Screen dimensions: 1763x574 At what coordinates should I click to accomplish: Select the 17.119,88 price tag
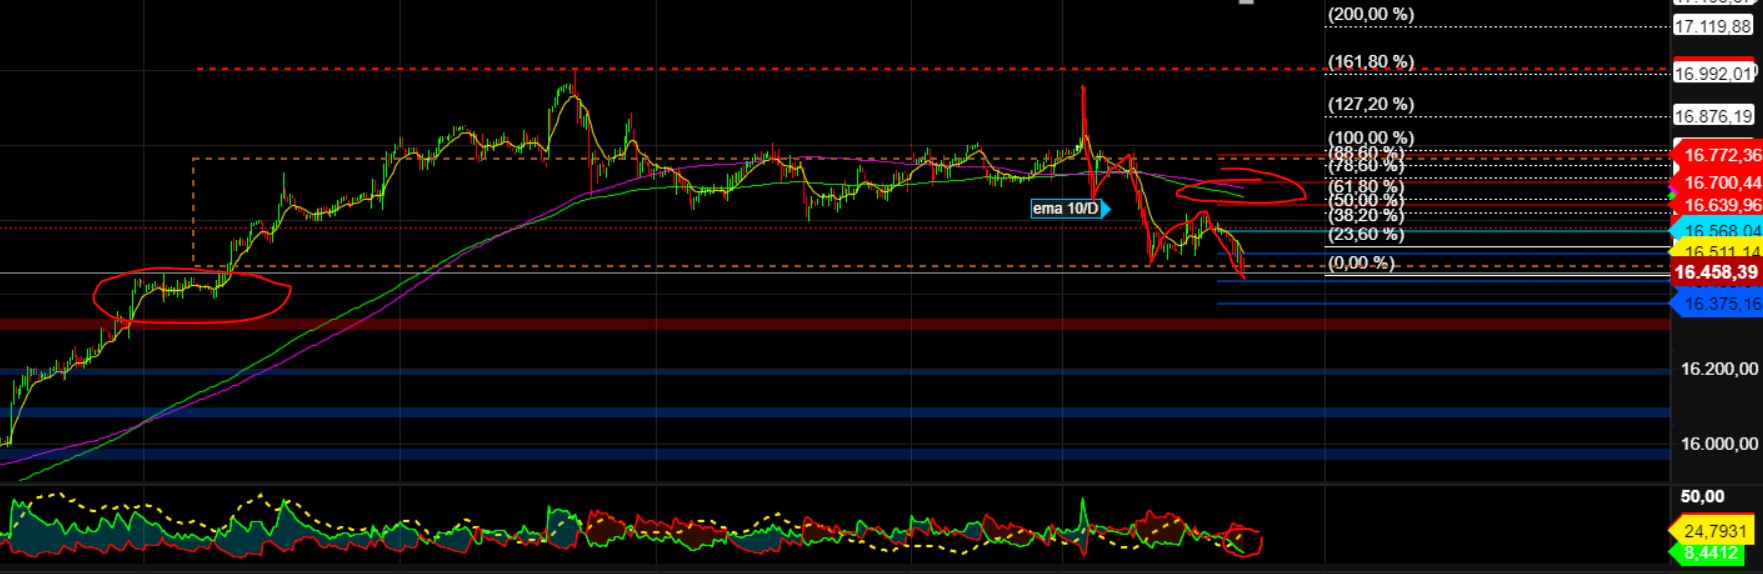pos(1713,27)
